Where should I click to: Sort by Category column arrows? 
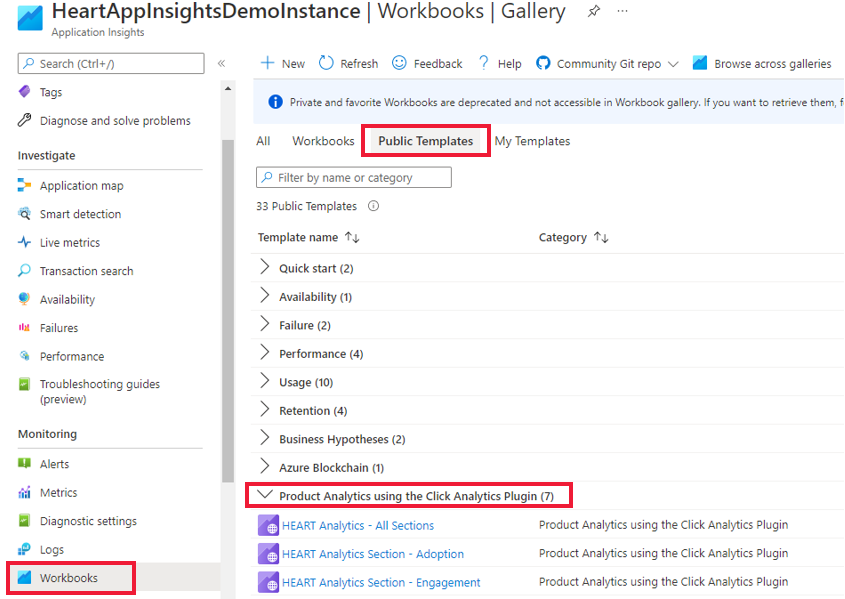601,237
